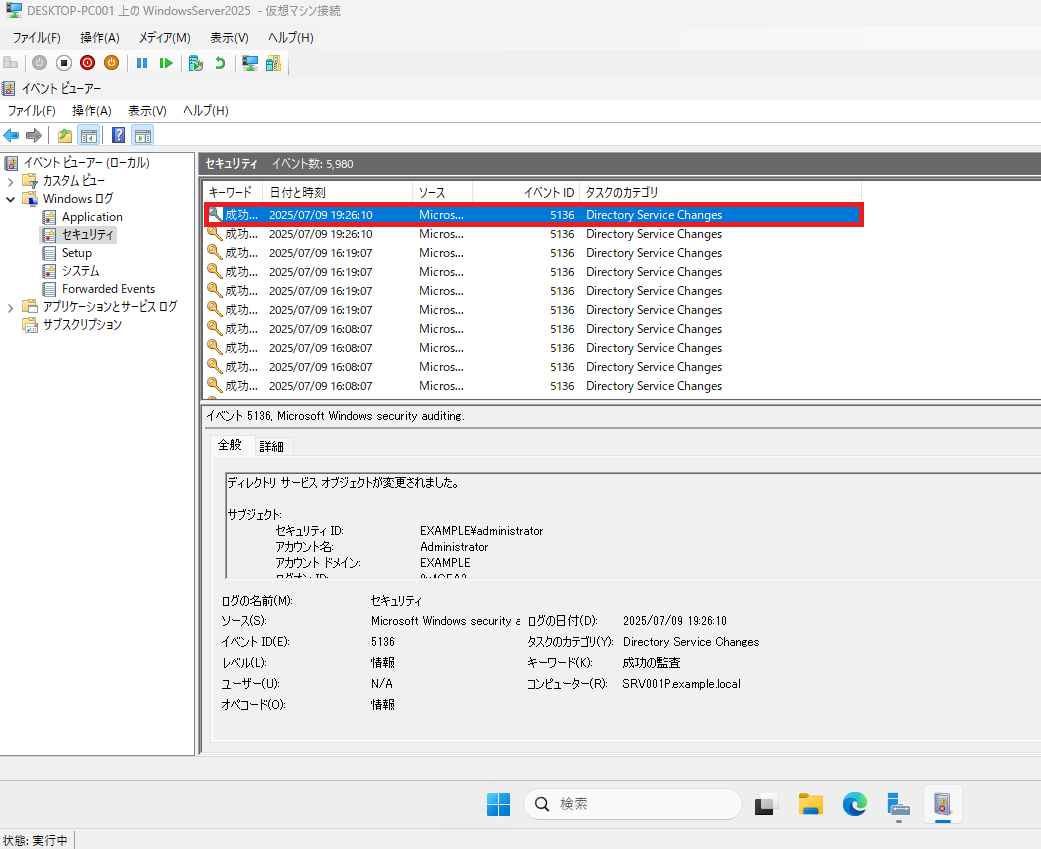1041x849 pixels.
Task: Click the N/A user value
Action: 382,684
